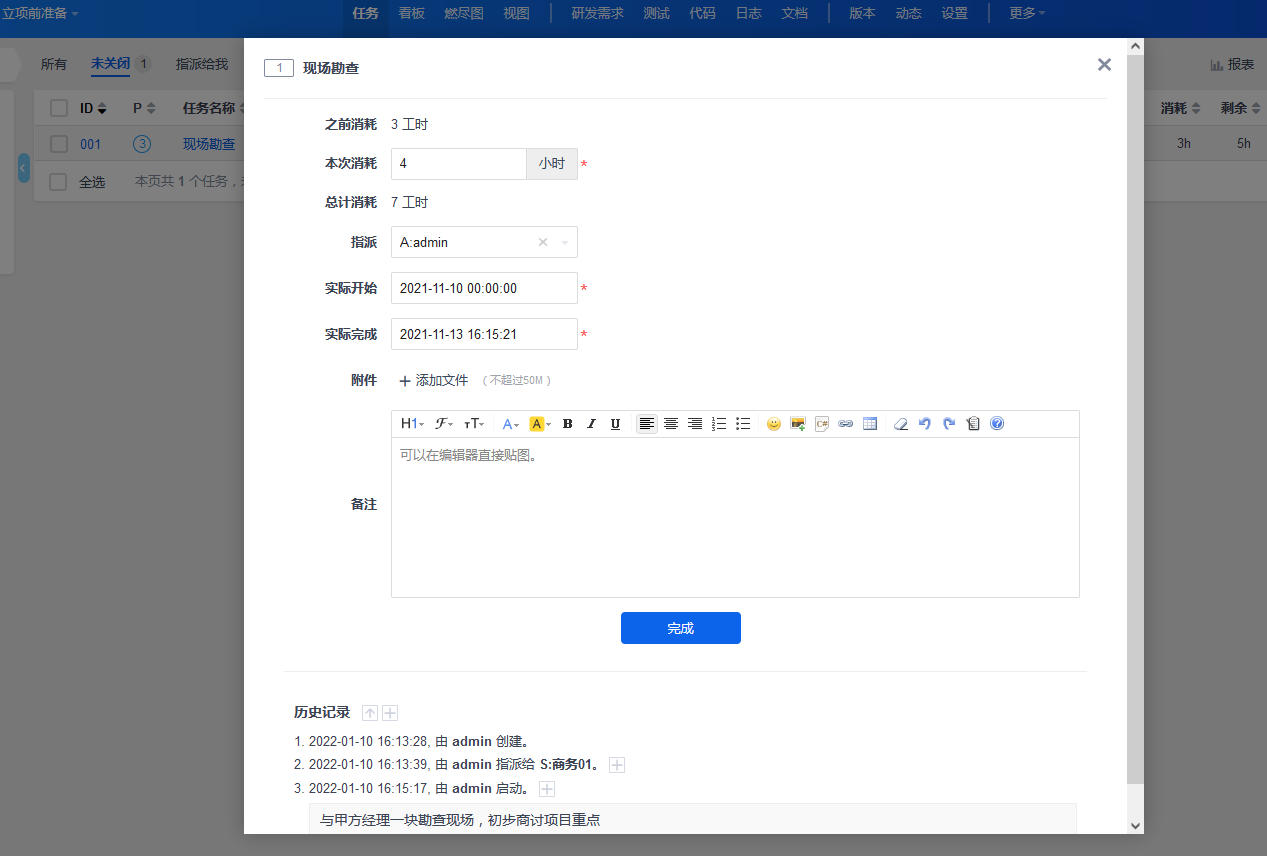Insert a table with the table icon
1267x856 pixels.
coord(870,424)
